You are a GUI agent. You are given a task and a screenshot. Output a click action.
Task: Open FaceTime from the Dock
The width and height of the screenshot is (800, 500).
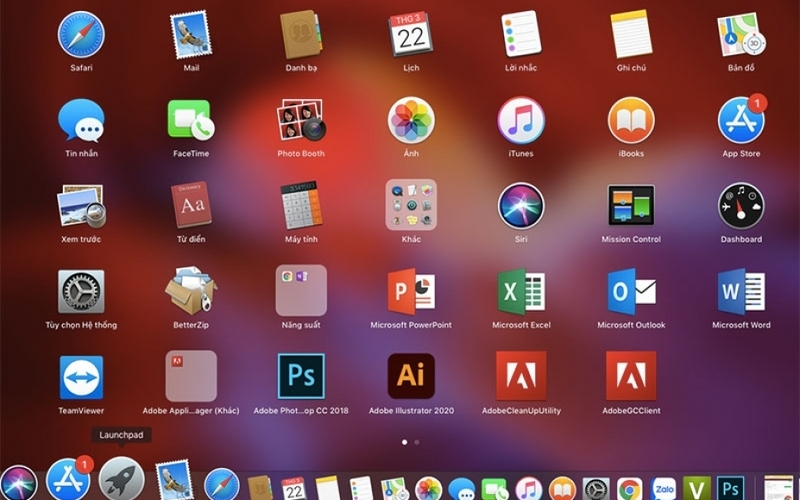(495, 489)
